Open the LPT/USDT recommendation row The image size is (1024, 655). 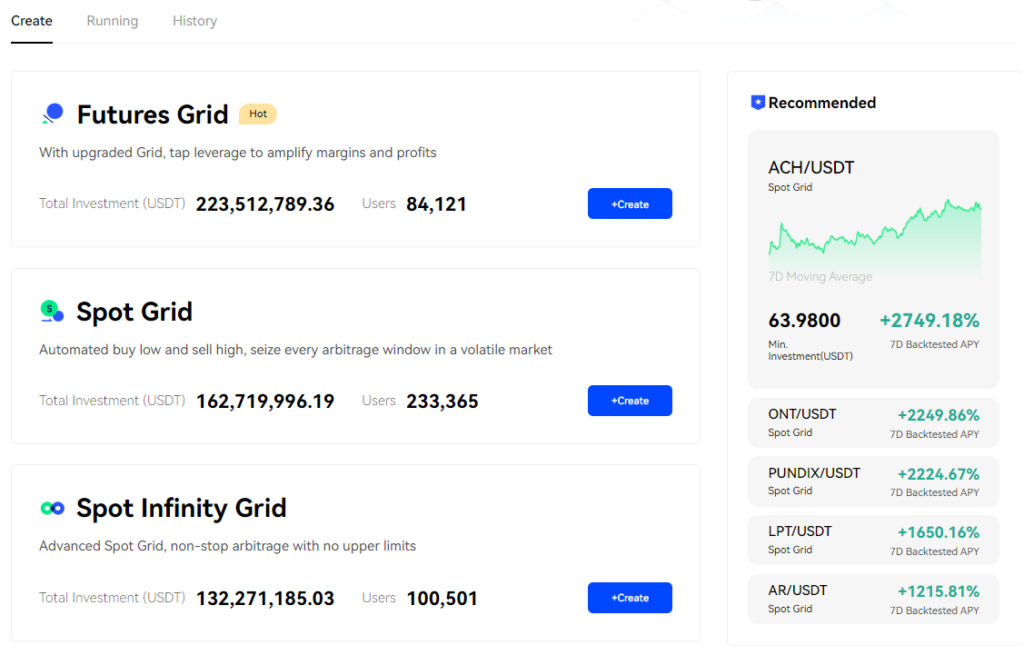tap(873, 540)
